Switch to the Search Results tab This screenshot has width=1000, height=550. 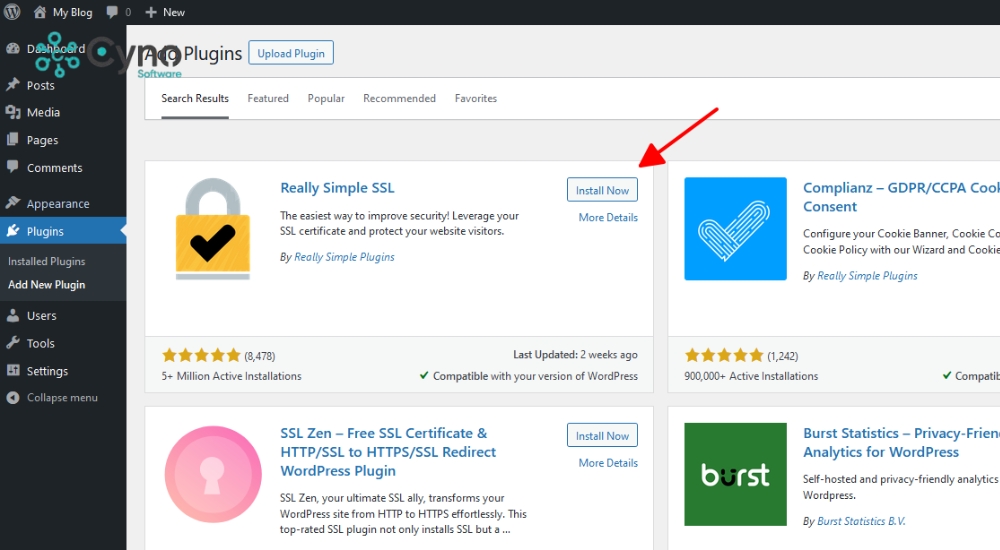coord(195,98)
